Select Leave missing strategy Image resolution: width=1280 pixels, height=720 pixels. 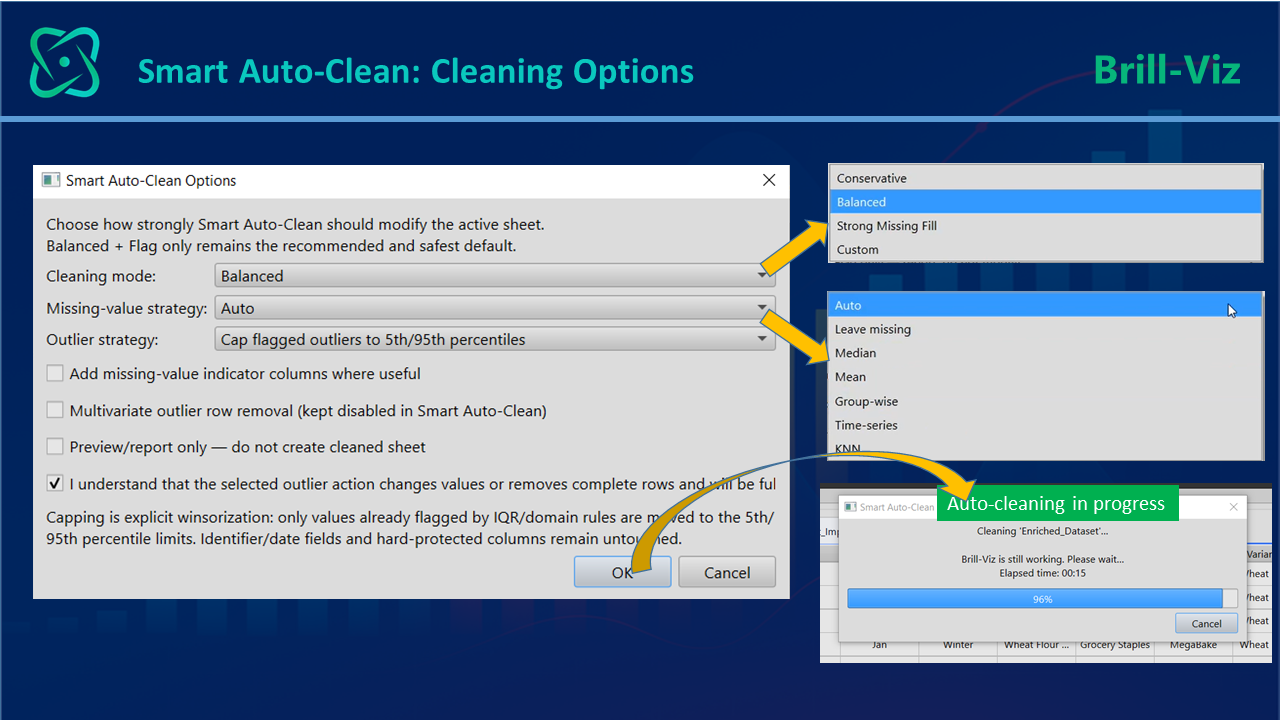click(1045, 329)
